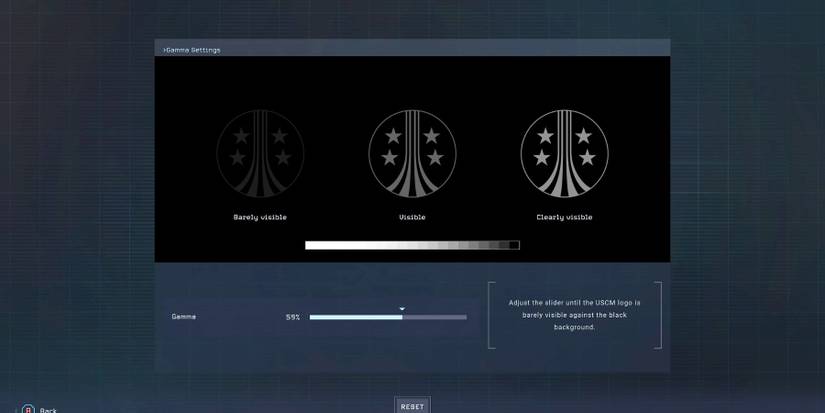The image size is (825, 413).
Task: Click the Reset button
Action: coord(412,406)
